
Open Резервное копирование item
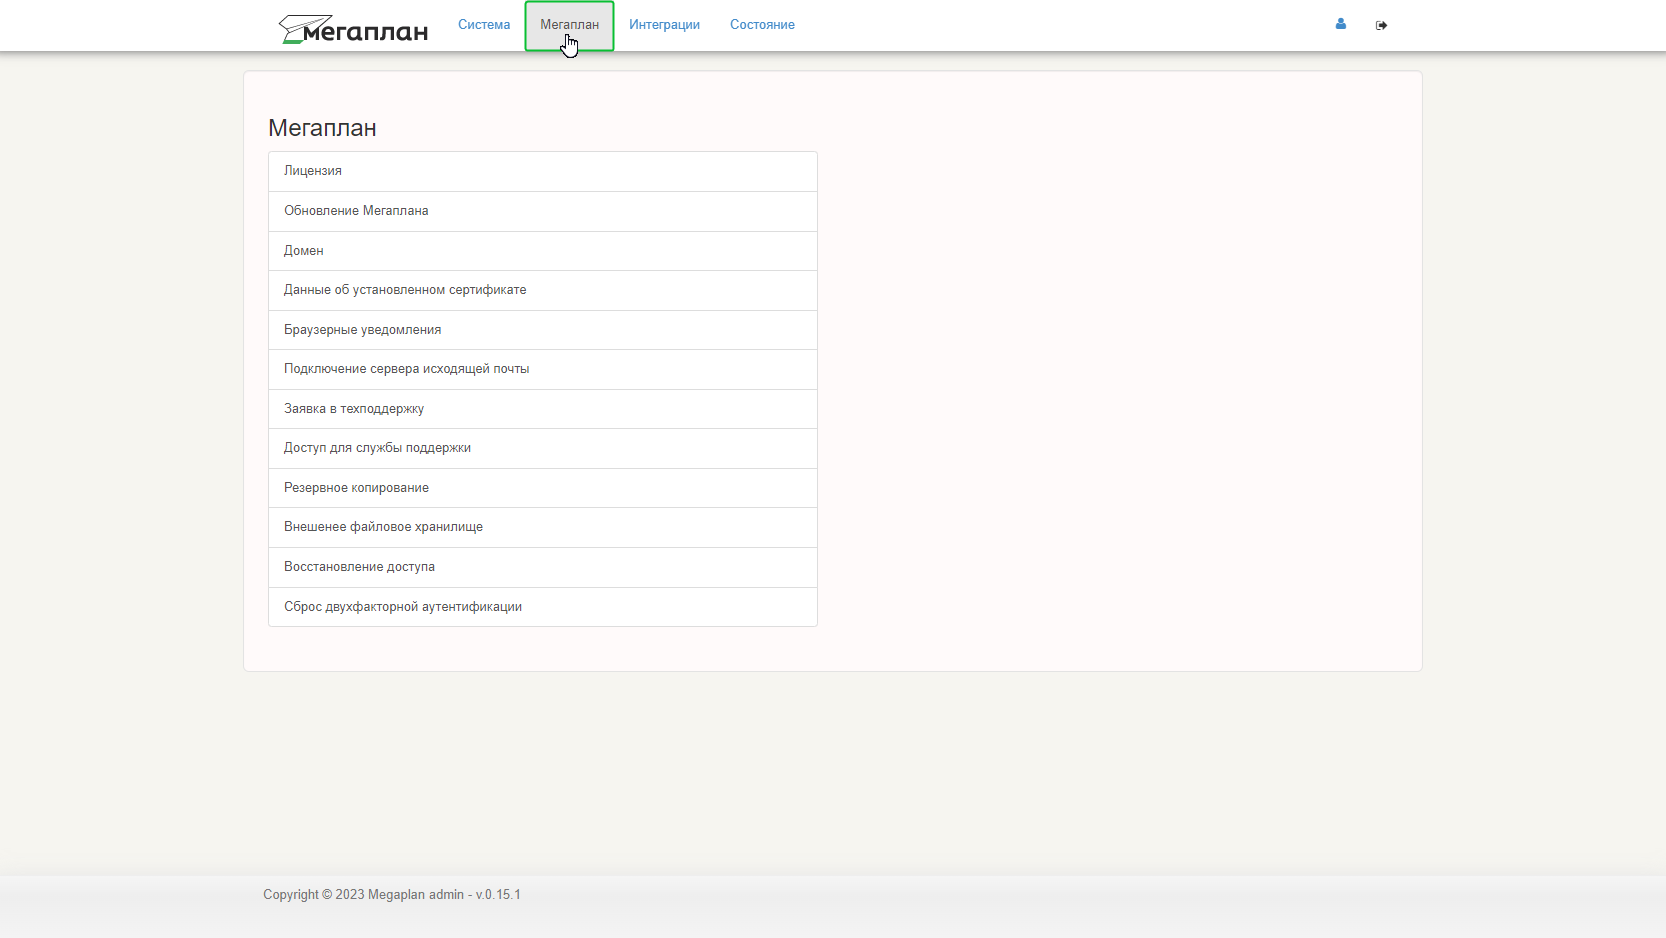[543, 488]
